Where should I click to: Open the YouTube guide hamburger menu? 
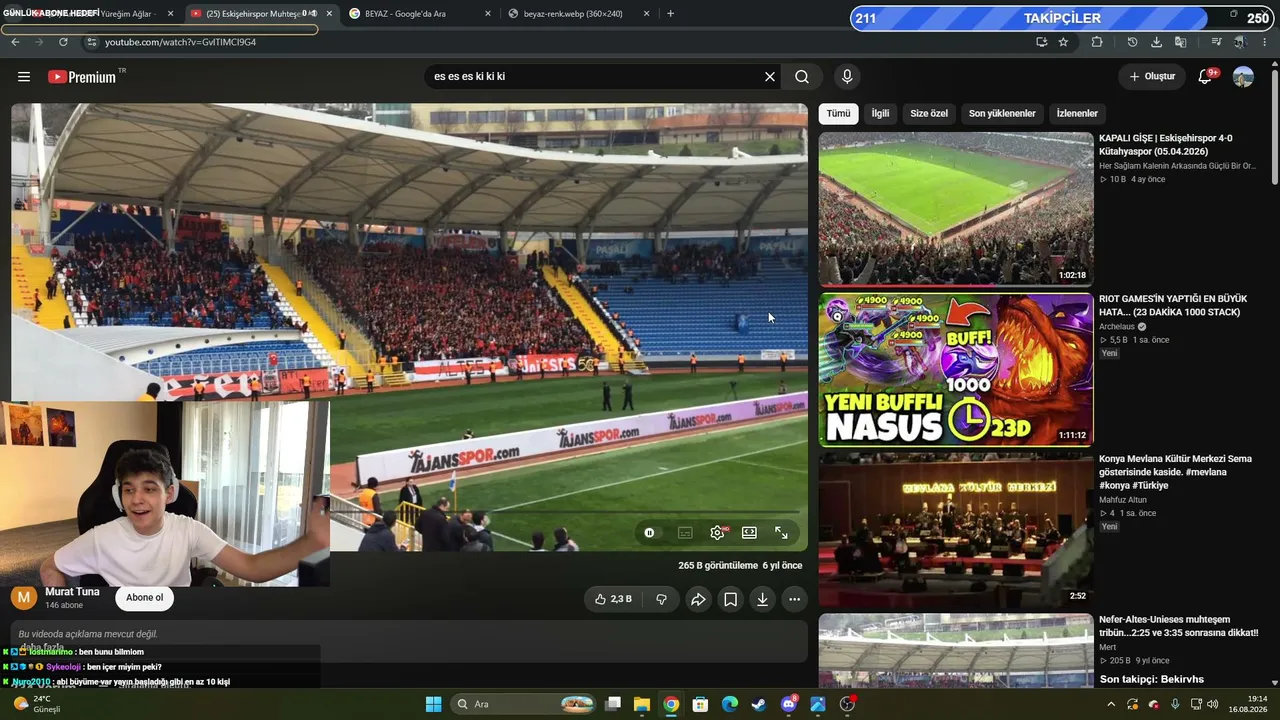[24, 77]
